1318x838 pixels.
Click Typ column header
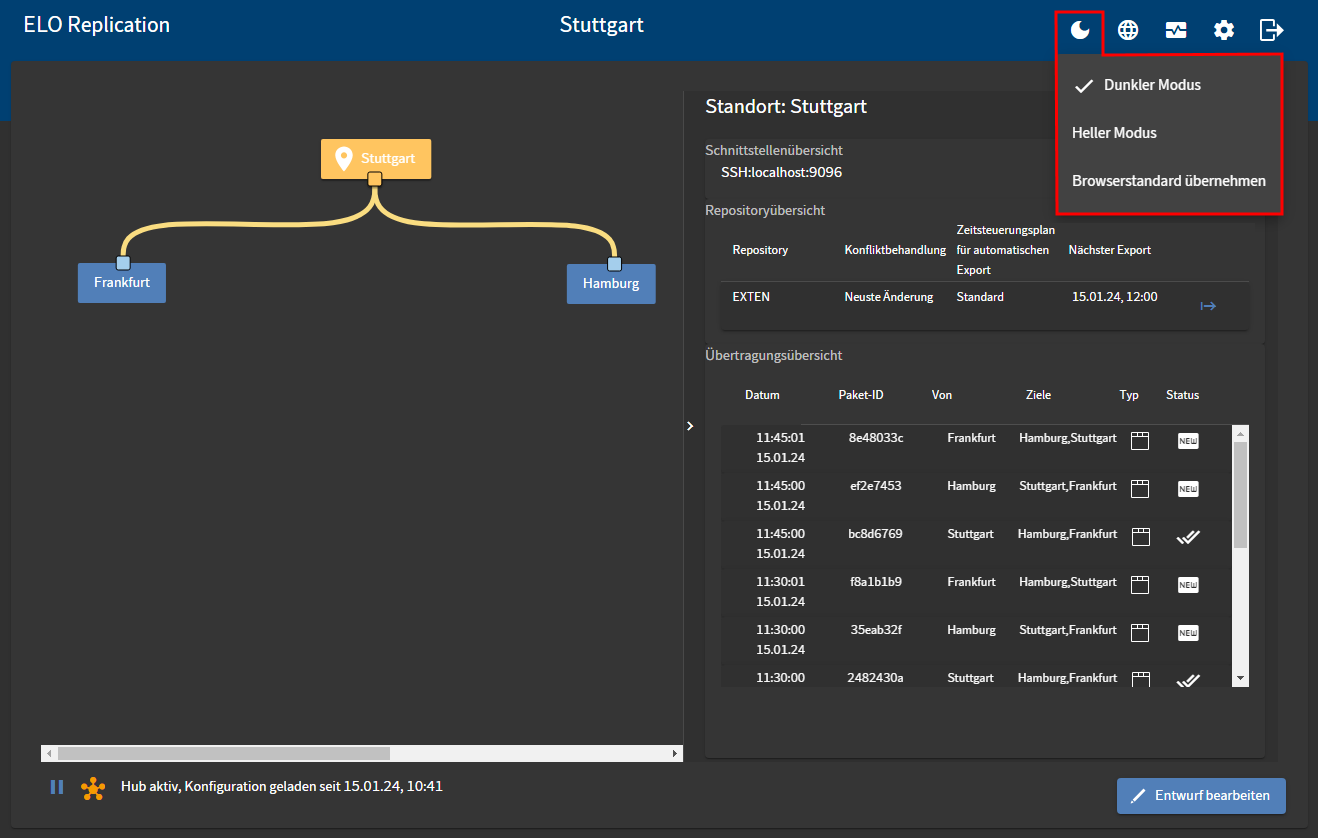[1129, 395]
